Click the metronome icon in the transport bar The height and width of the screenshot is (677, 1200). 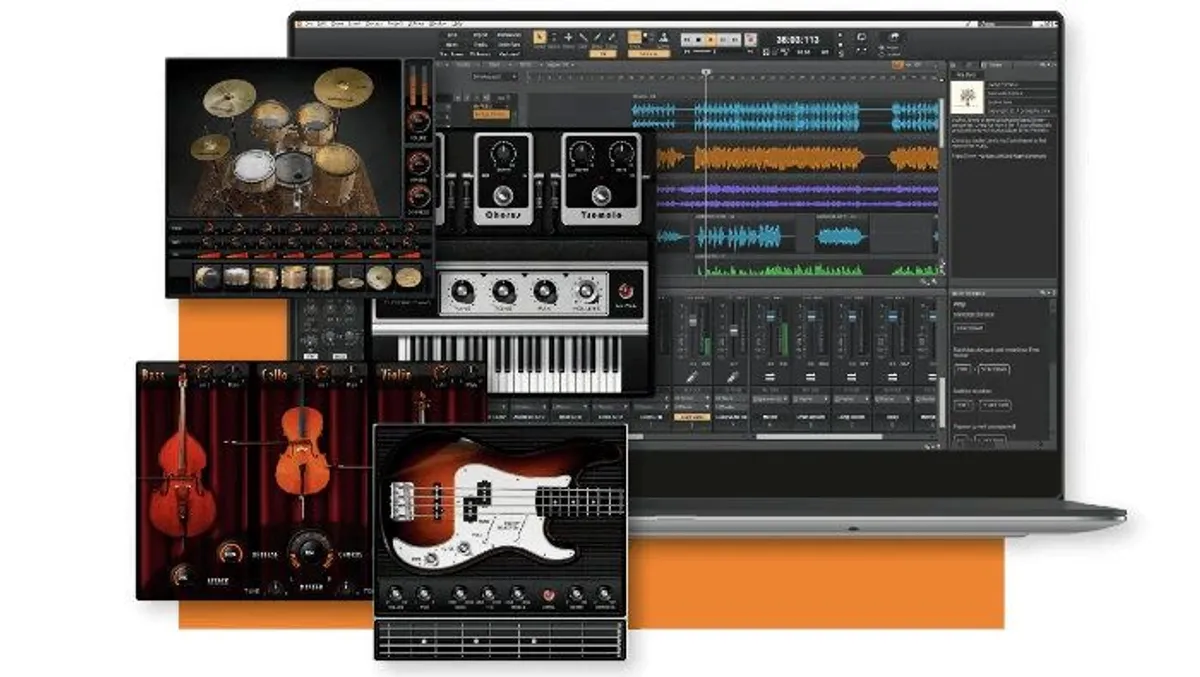pyautogui.click(x=750, y=38)
